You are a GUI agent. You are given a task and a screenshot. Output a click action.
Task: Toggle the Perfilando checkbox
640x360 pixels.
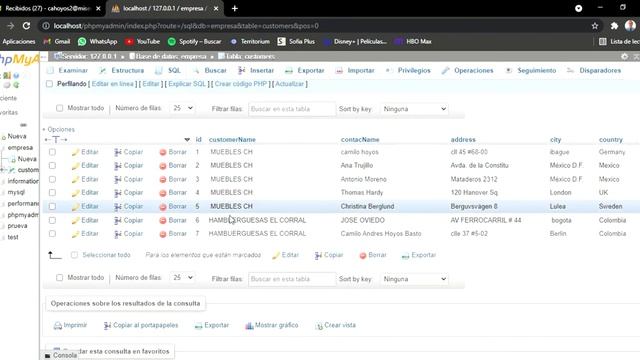pyautogui.click(x=49, y=84)
